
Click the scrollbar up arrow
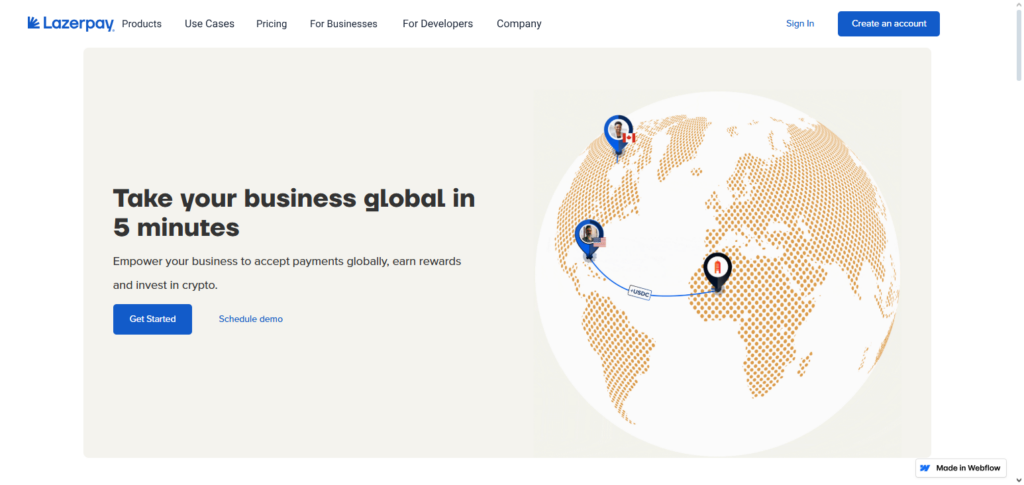pyautogui.click(x=1017, y=6)
